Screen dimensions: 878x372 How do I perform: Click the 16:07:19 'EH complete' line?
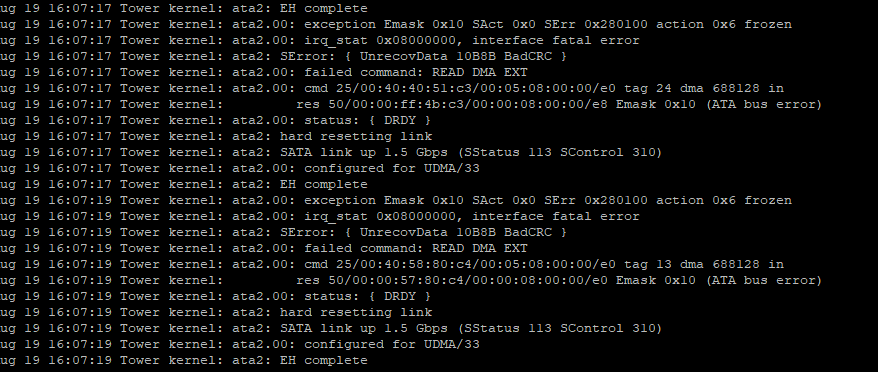click(x=184, y=360)
